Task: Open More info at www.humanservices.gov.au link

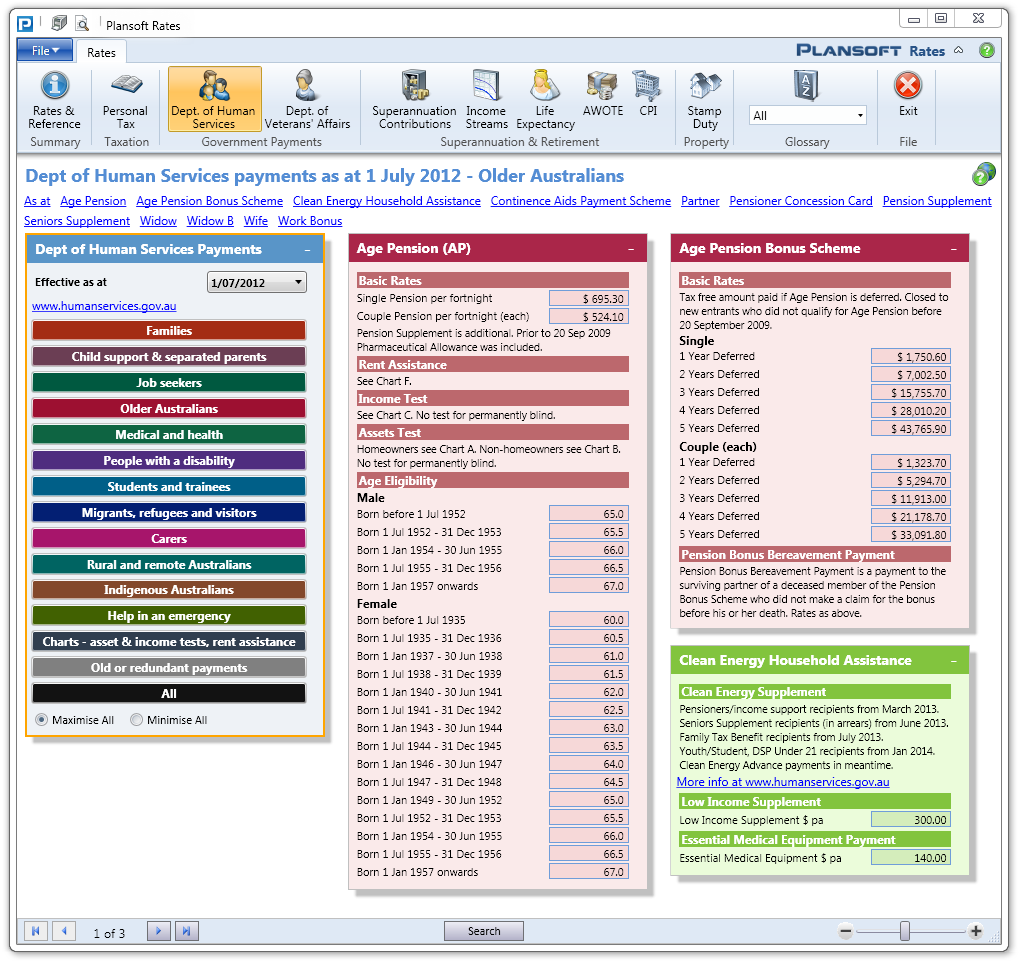Action: pyautogui.click(x=783, y=782)
